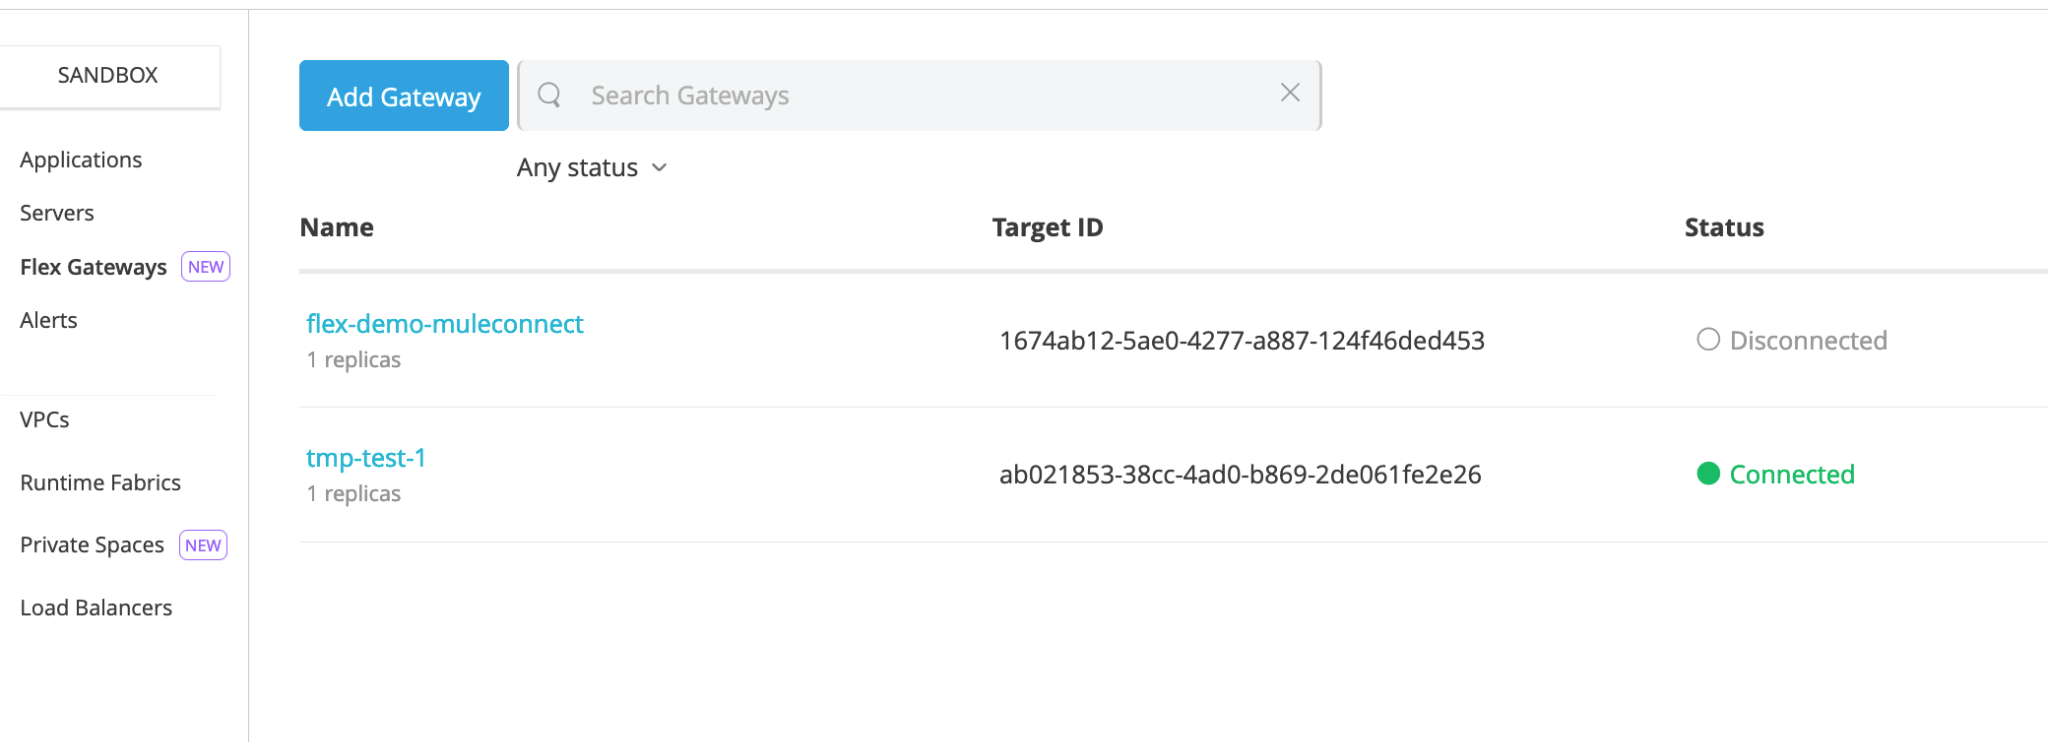Image resolution: width=2048 pixels, height=742 pixels.
Task: Open the flex-demo-muleconnect gateway
Action: (444, 324)
